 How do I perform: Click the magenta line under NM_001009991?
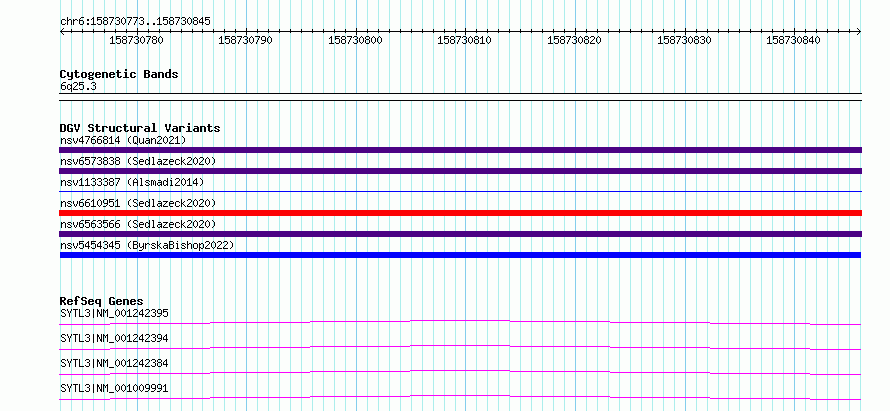[460, 397]
